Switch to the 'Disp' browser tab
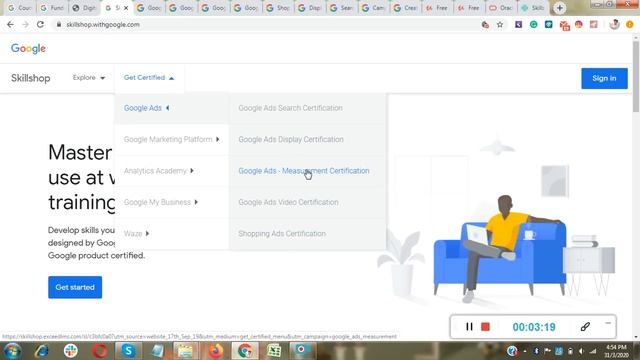This screenshot has width=640, height=360. [x=309, y=8]
